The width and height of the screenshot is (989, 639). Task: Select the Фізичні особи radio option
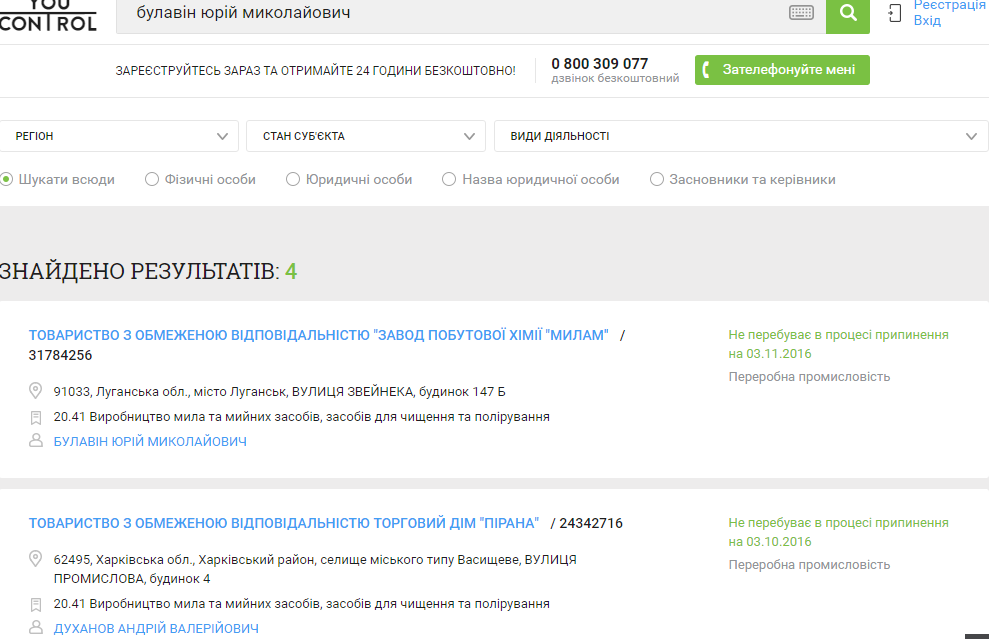(x=152, y=180)
